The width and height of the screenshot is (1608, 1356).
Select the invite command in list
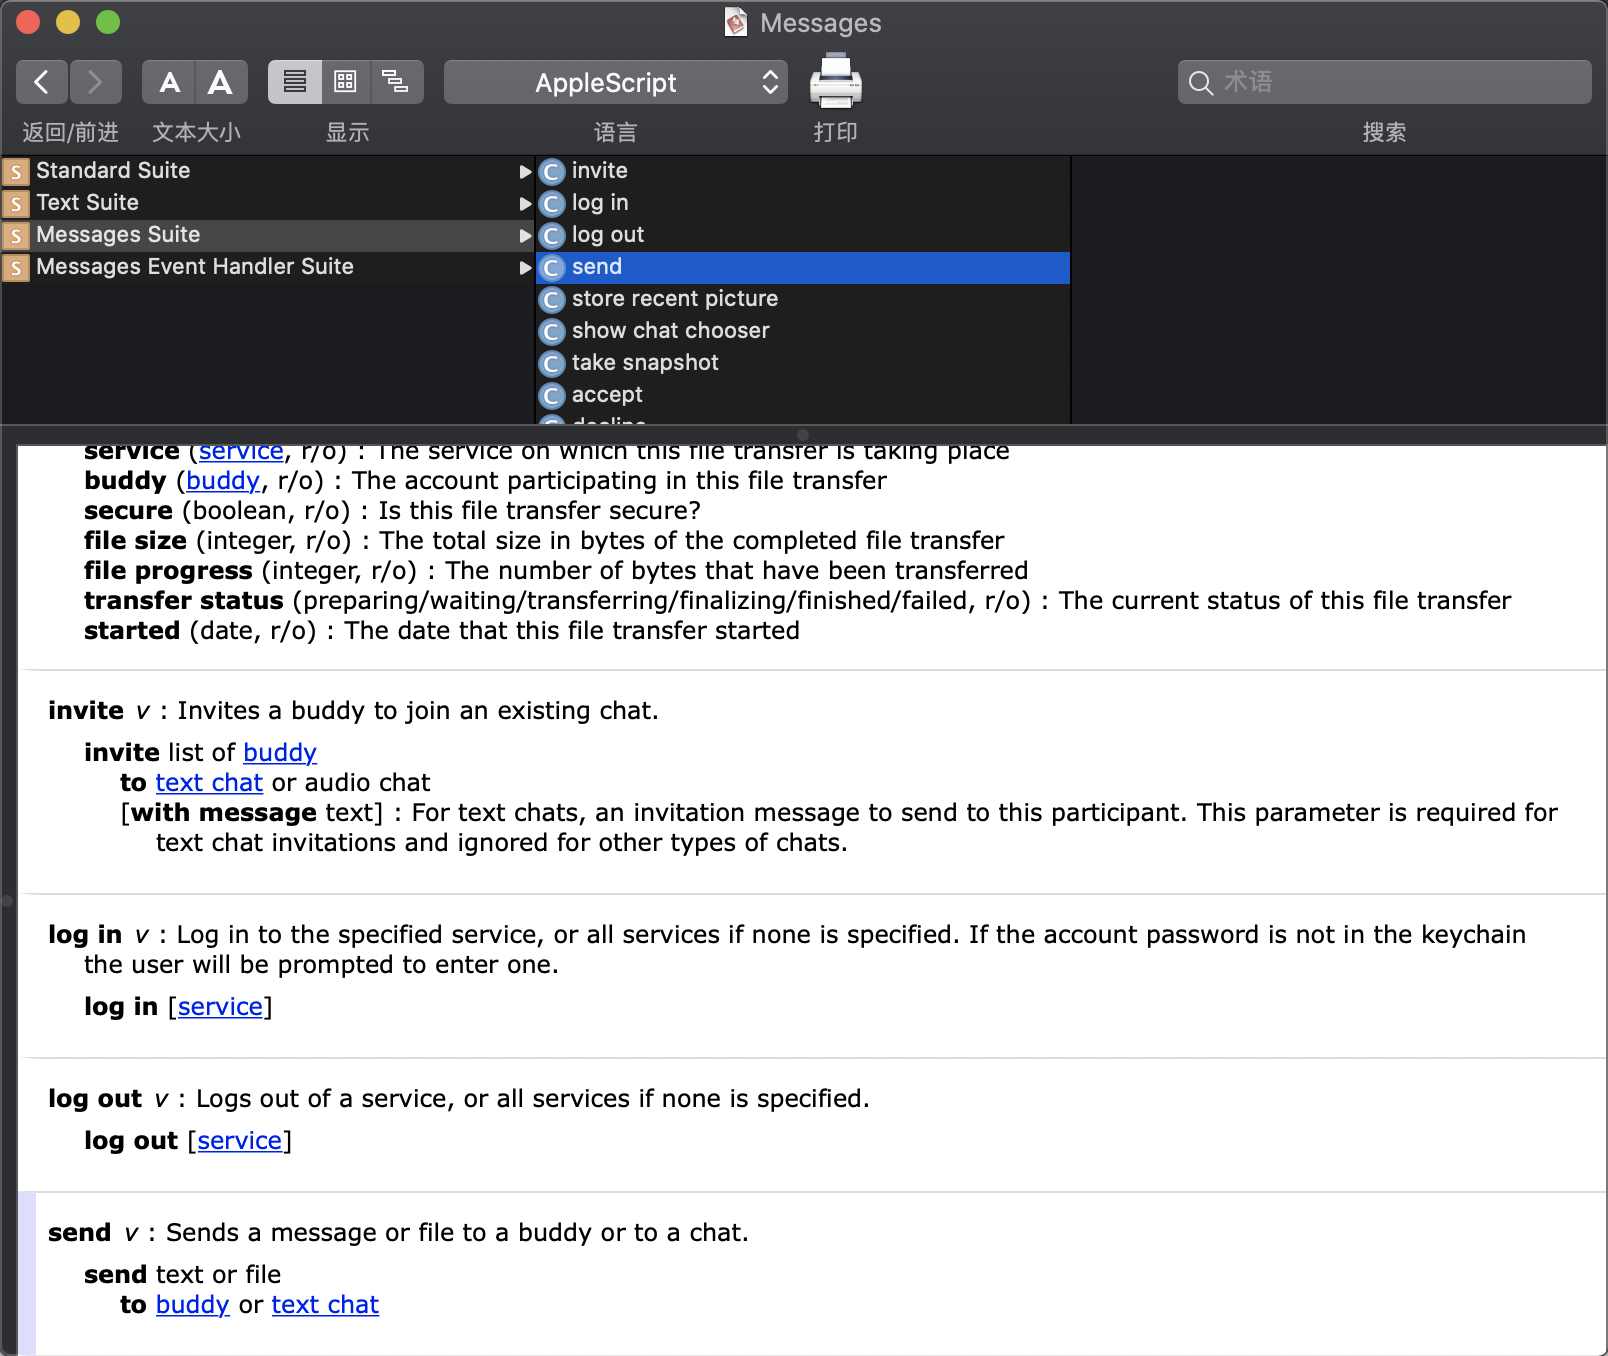pos(803,171)
